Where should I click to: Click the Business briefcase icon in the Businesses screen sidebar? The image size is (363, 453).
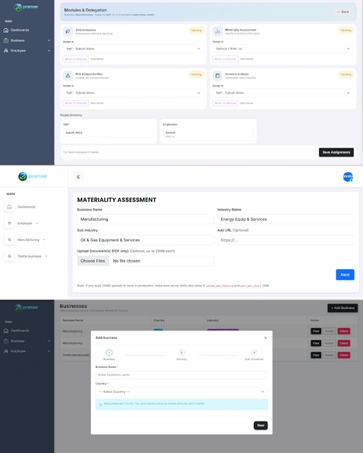[6, 341]
